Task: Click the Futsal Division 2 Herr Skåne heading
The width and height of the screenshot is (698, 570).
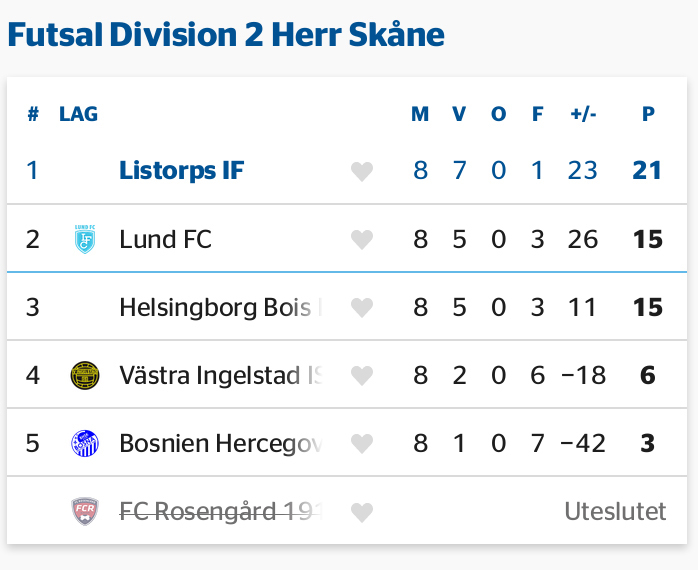Action: (226, 34)
